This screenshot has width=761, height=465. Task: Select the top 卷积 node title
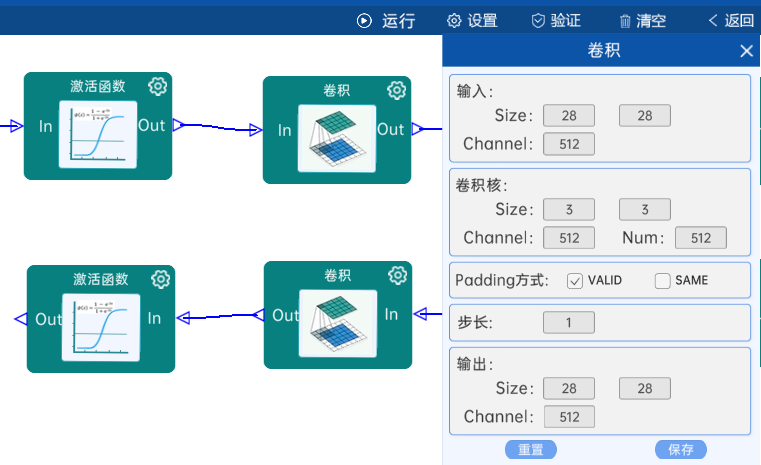336,90
